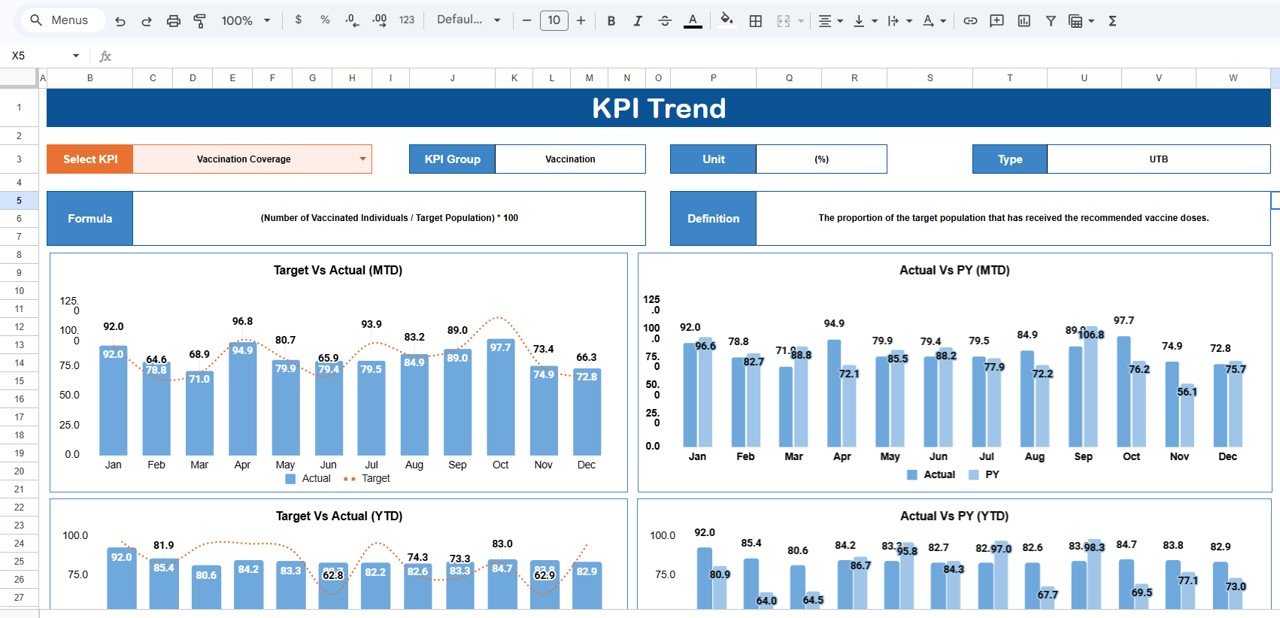Click the fill color swatch
Screen dimensions: 1280x618
727,20
